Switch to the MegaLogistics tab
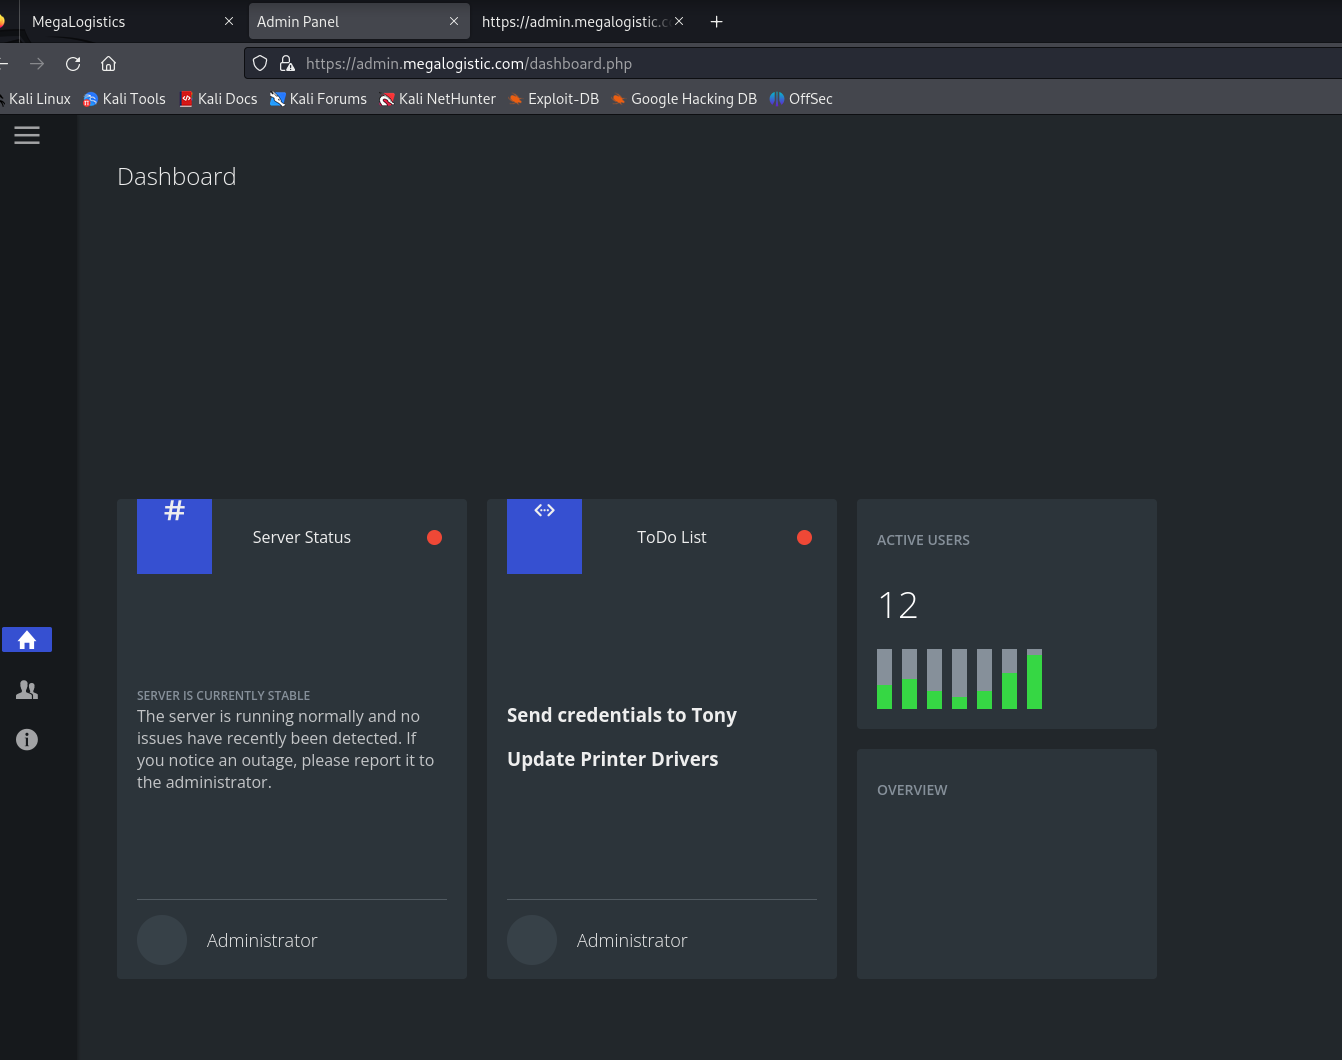The image size is (1342, 1060). coord(120,22)
